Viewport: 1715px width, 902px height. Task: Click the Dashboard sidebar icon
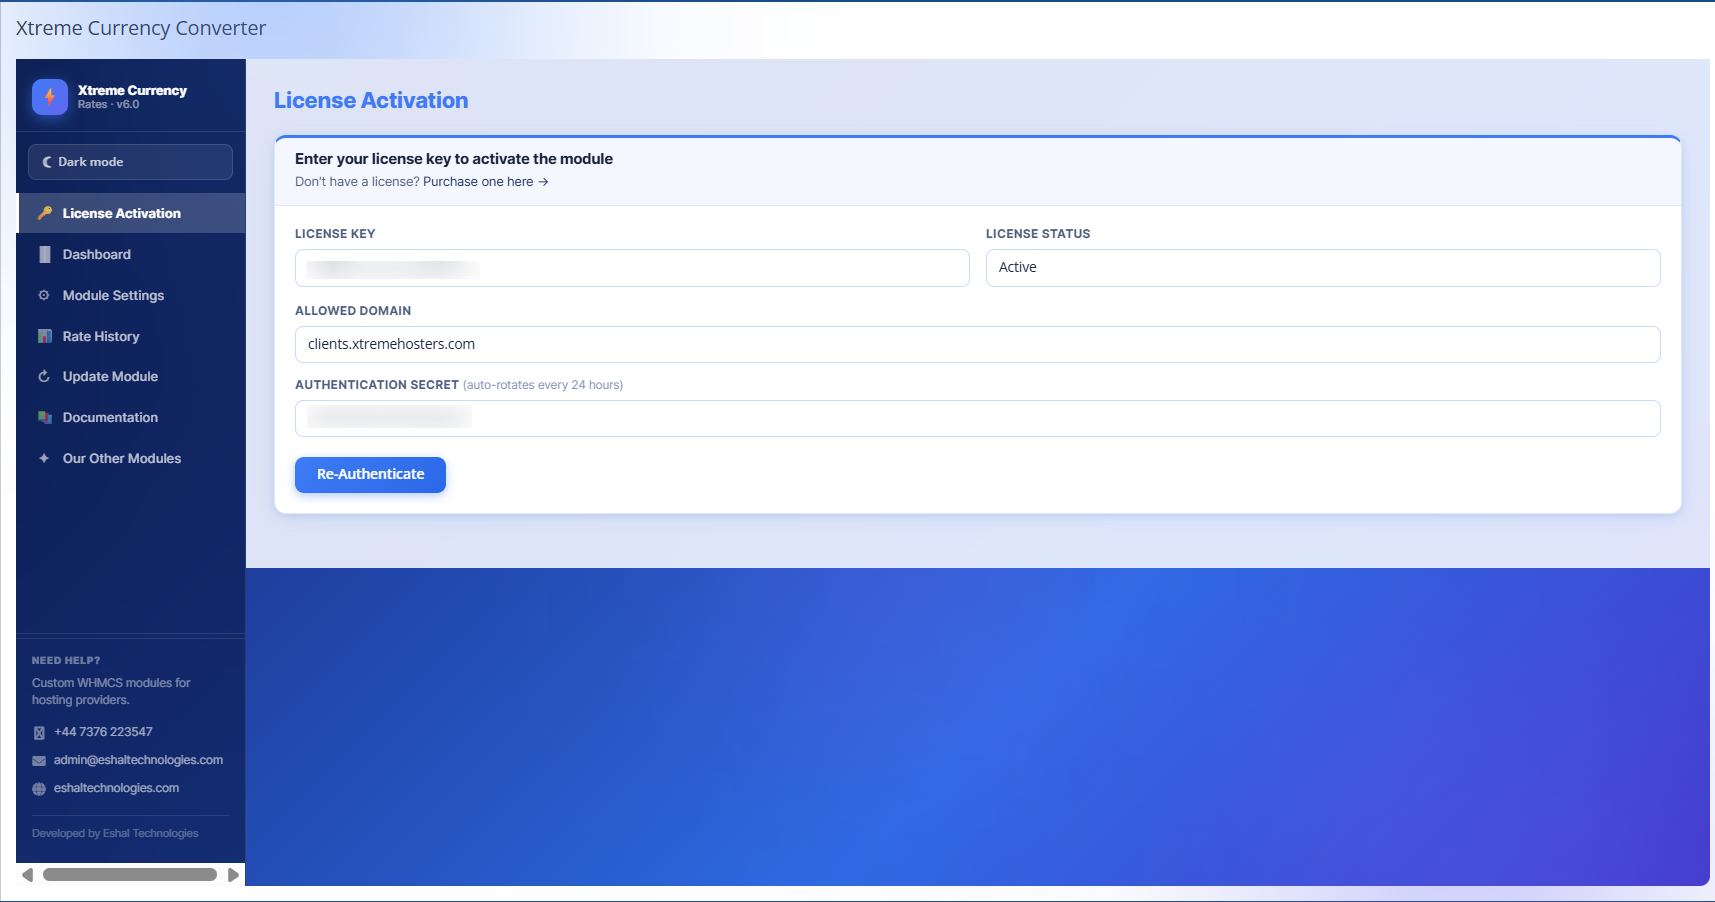[44, 255]
